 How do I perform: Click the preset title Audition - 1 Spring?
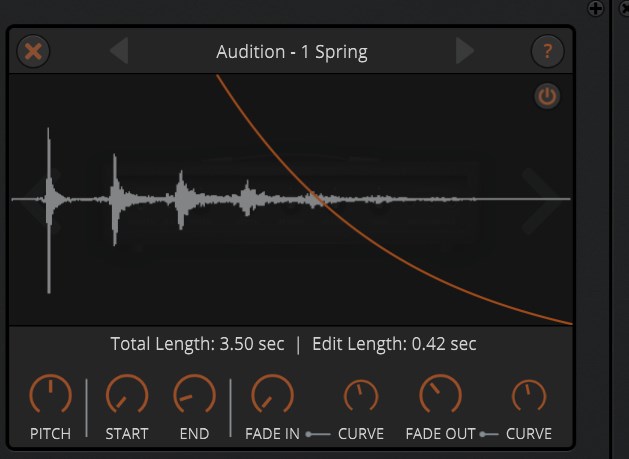click(x=292, y=52)
